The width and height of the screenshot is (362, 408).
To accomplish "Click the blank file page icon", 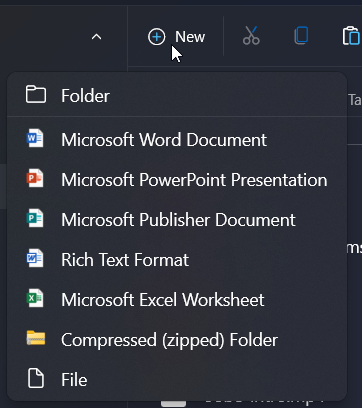I will click(36, 378).
